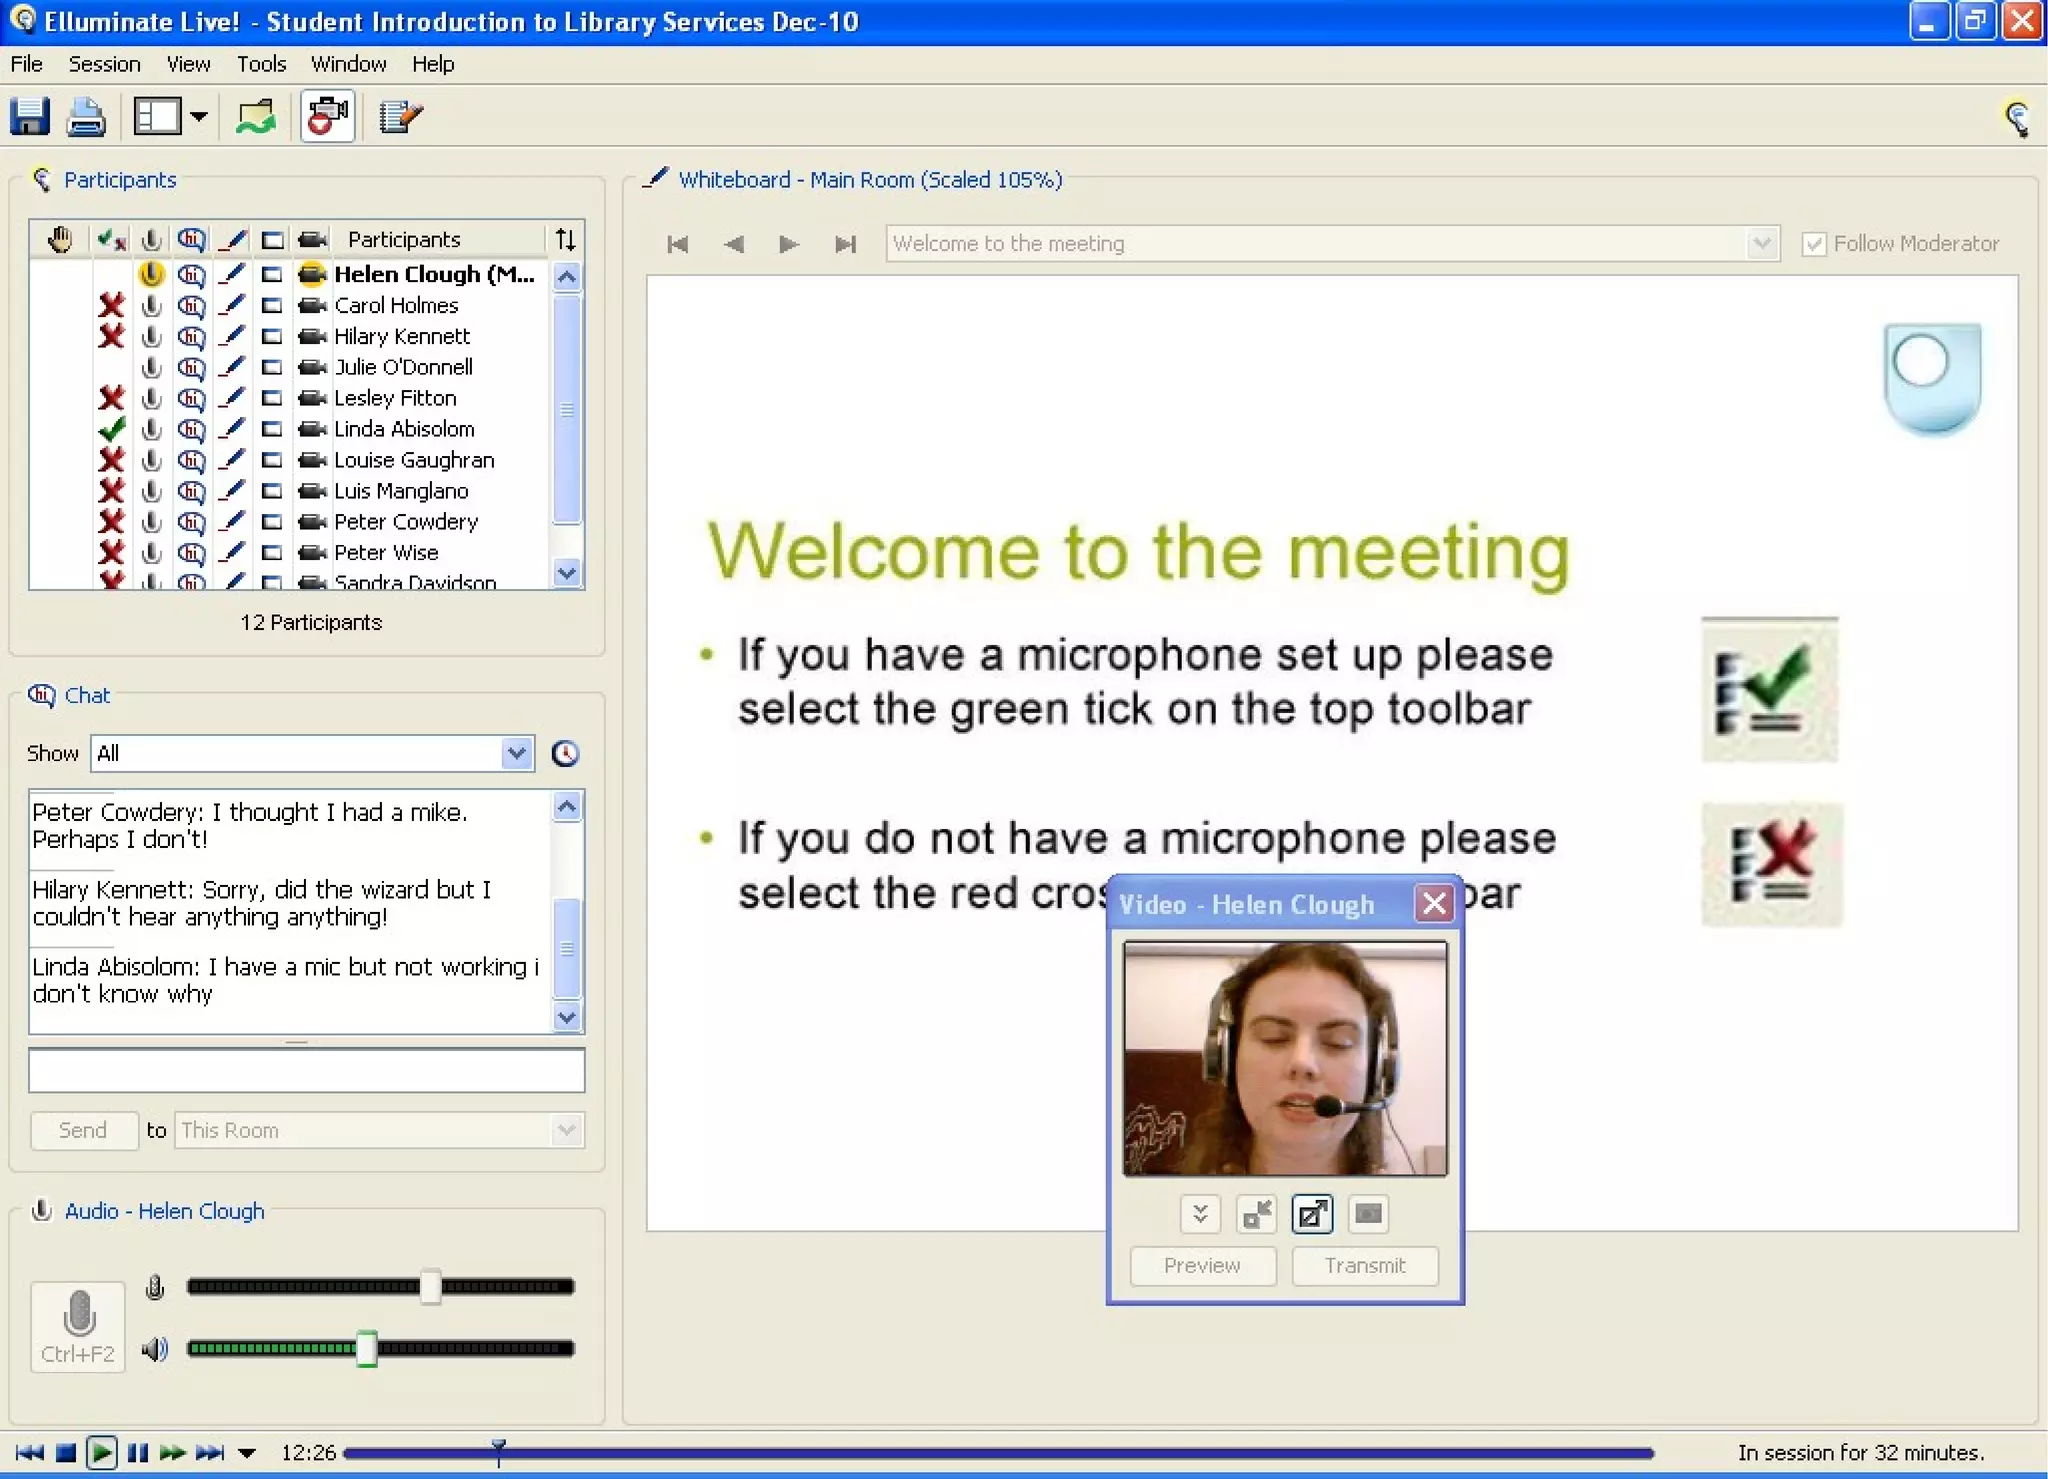Image resolution: width=2048 pixels, height=1479 pixels.
Task: Click the Print icon in toolbar
Action: pyautogui.click(x=86, y=117)
